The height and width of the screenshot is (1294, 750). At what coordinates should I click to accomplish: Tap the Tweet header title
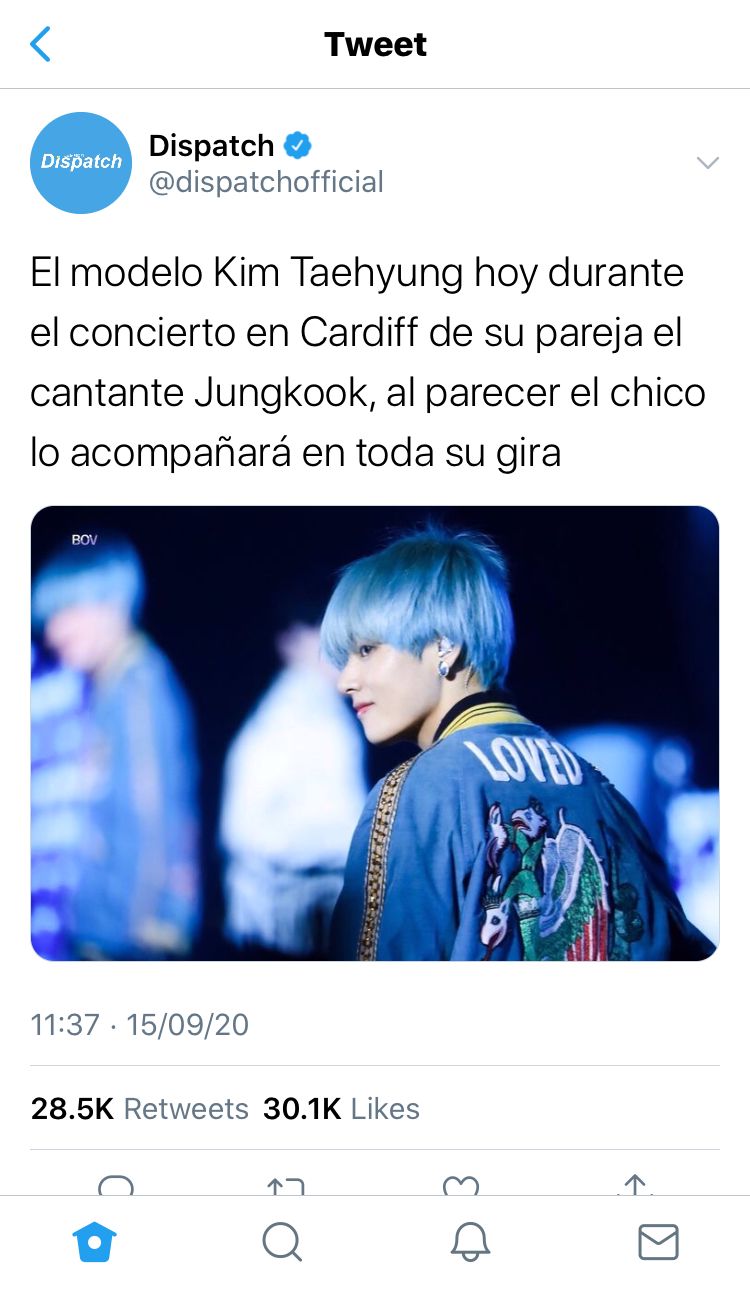(375, 44)
